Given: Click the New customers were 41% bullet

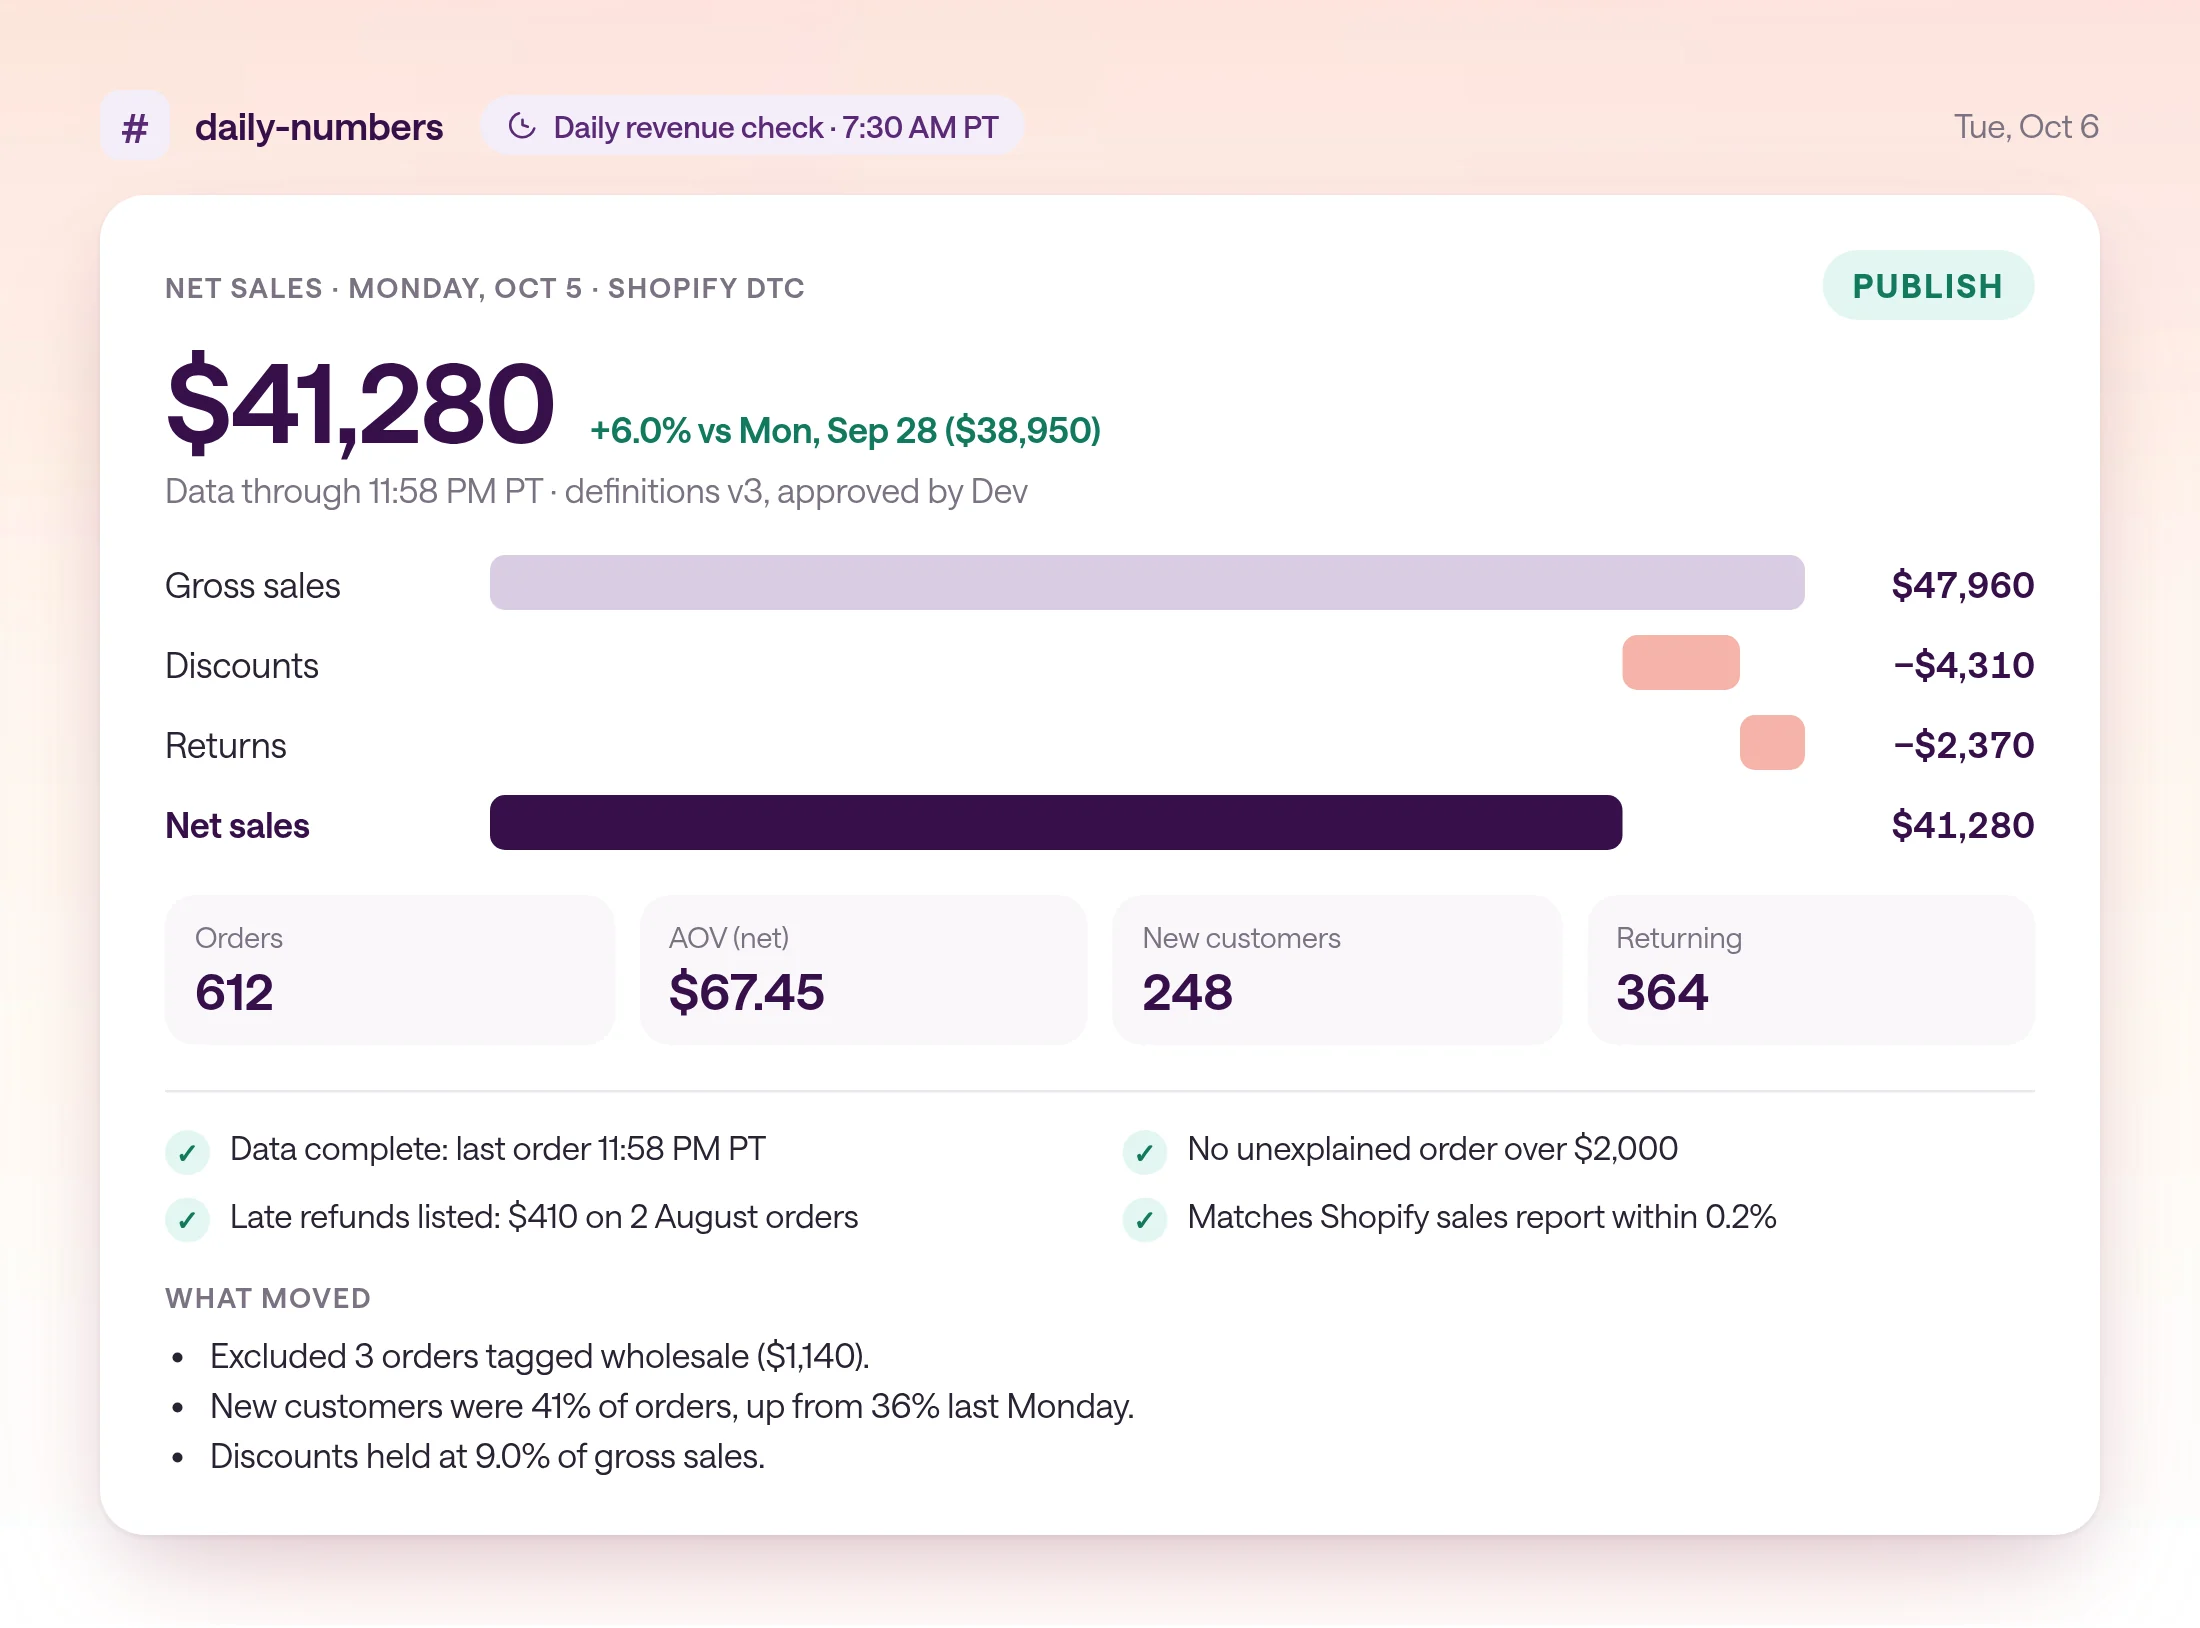Looking at the screenshot, I should [672, 1407].
